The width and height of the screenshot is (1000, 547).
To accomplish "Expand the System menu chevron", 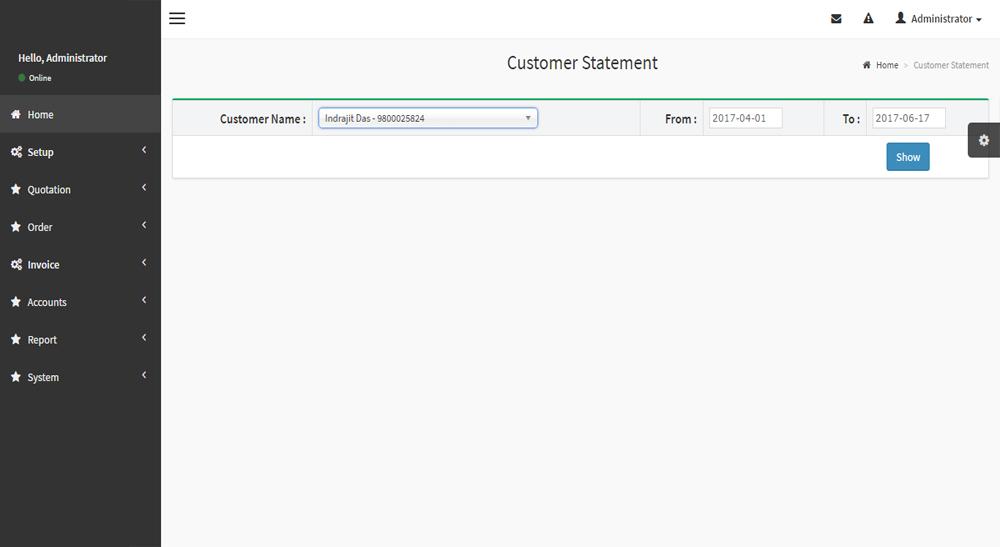I will click(x=144, y=375).
